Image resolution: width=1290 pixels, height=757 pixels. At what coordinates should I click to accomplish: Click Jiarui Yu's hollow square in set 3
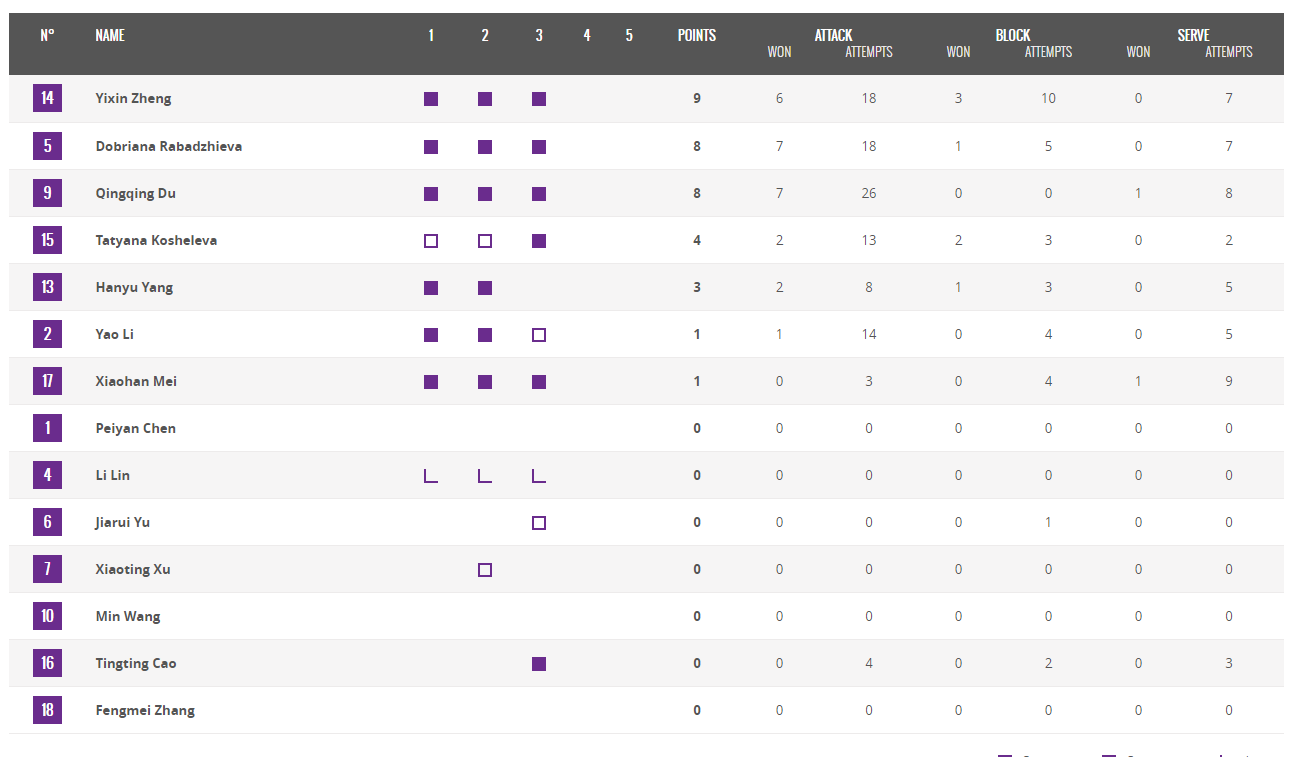tap(539, 523)
